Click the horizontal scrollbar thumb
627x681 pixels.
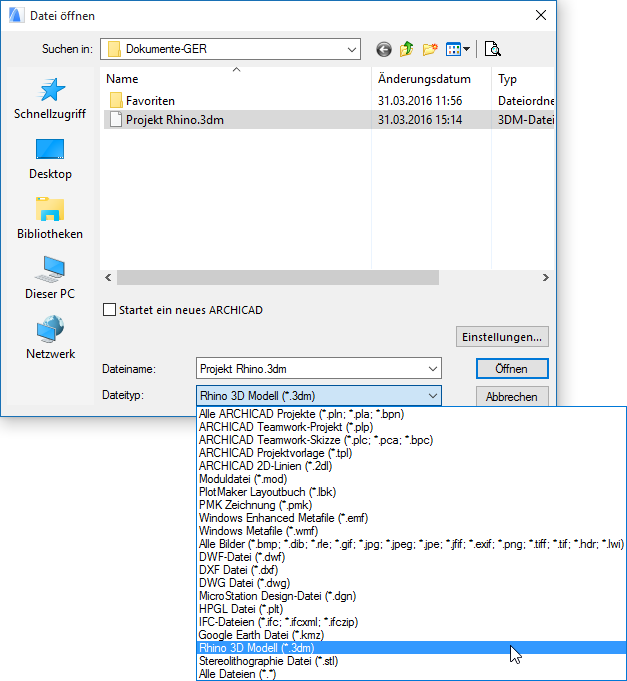[x=278, y=278]
